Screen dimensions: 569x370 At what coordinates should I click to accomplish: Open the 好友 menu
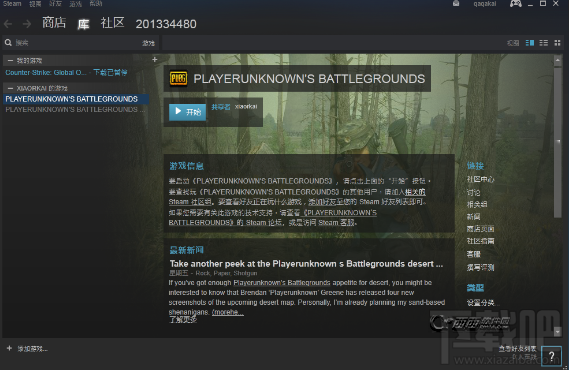tap(55, 4)
